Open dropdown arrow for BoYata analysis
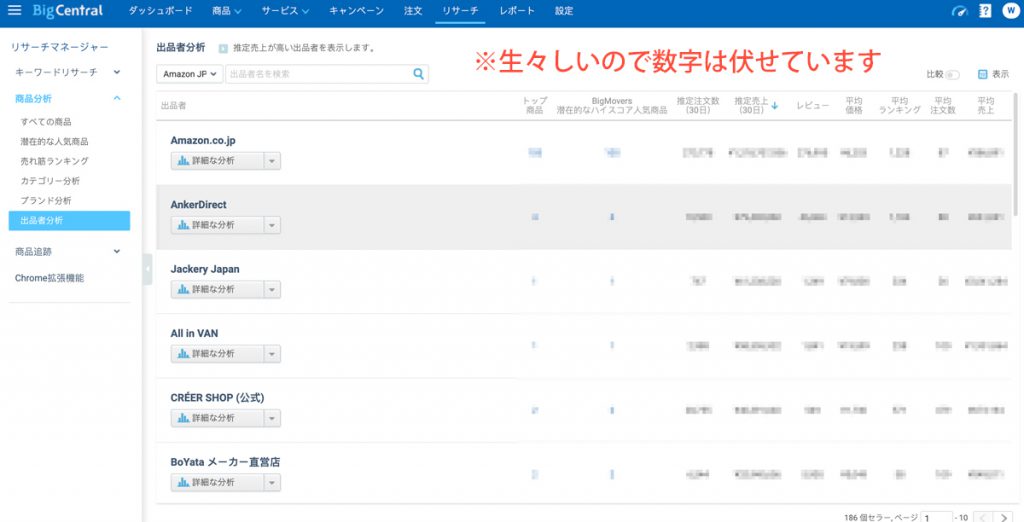1024x522 pixels. [272, 482]
